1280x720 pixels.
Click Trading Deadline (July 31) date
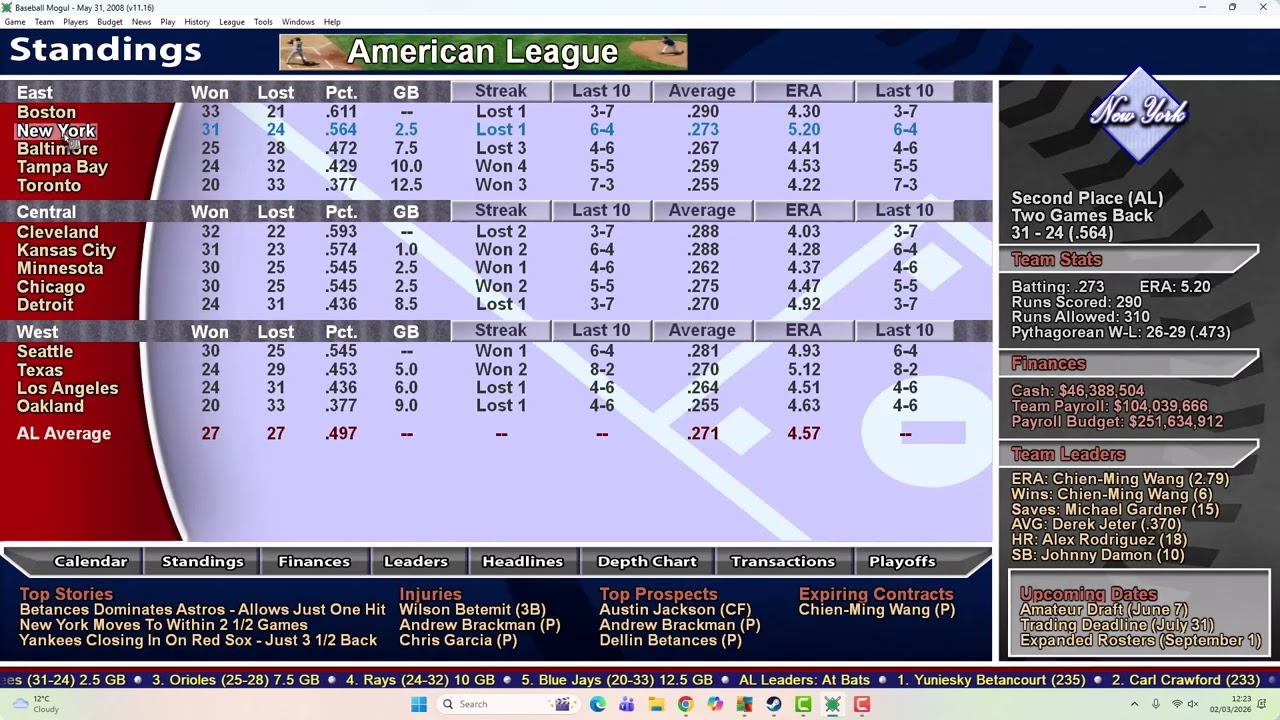(x=1117, y=625)
